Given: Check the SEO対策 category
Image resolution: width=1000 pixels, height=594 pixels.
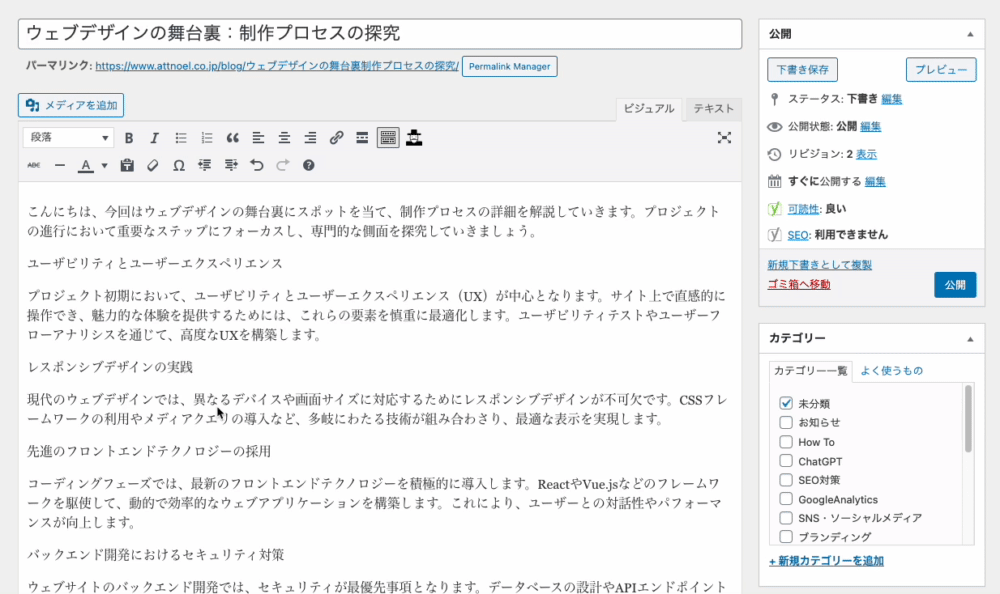Looking at the screenshot, I should pos(786,480).
